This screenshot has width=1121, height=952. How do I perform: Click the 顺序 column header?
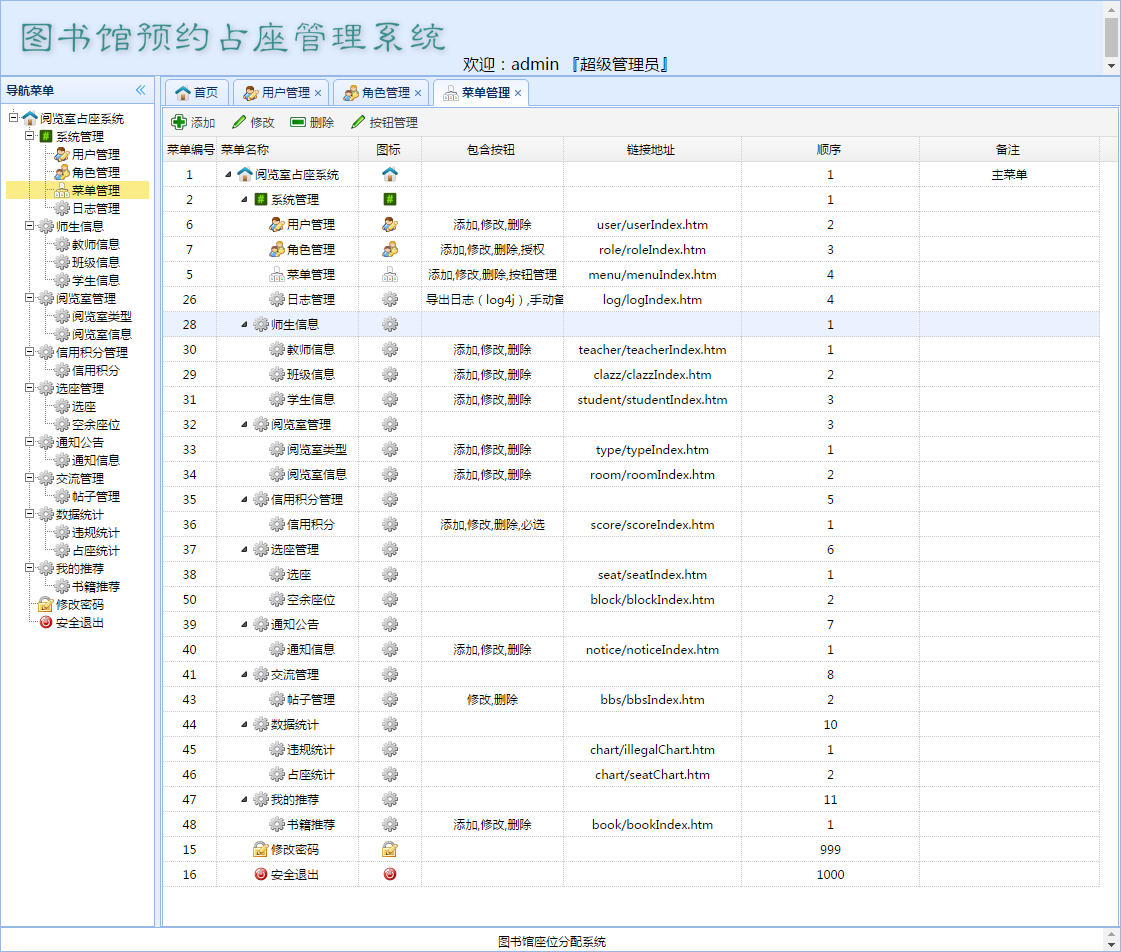pyautogui.click(x=829, y=149)
